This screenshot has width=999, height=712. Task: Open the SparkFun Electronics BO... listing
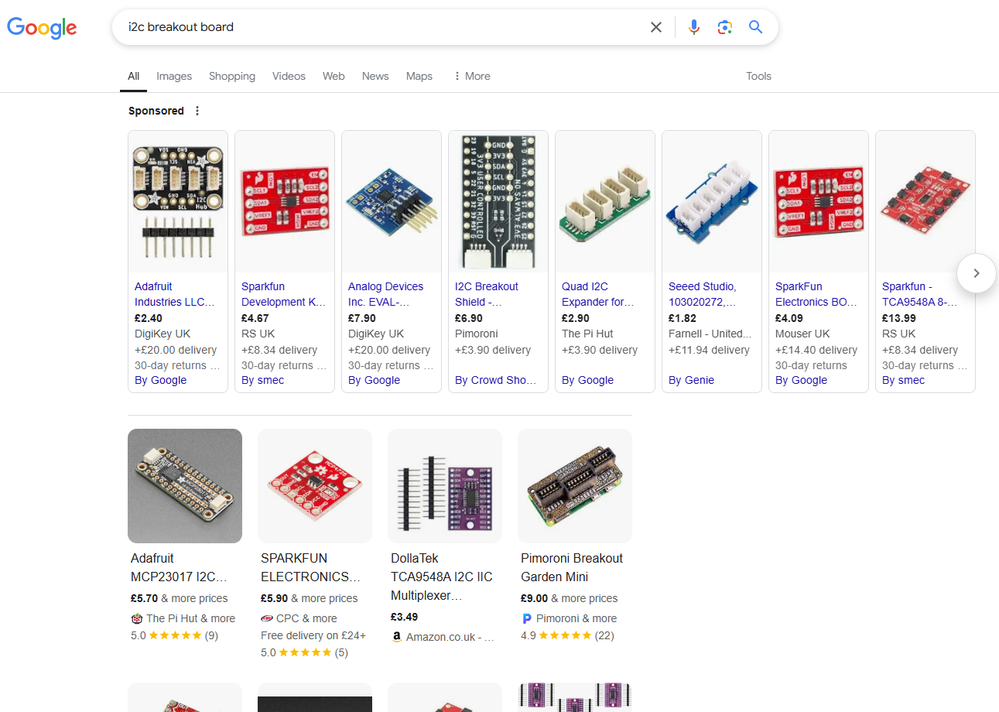[x=816, y=294]
